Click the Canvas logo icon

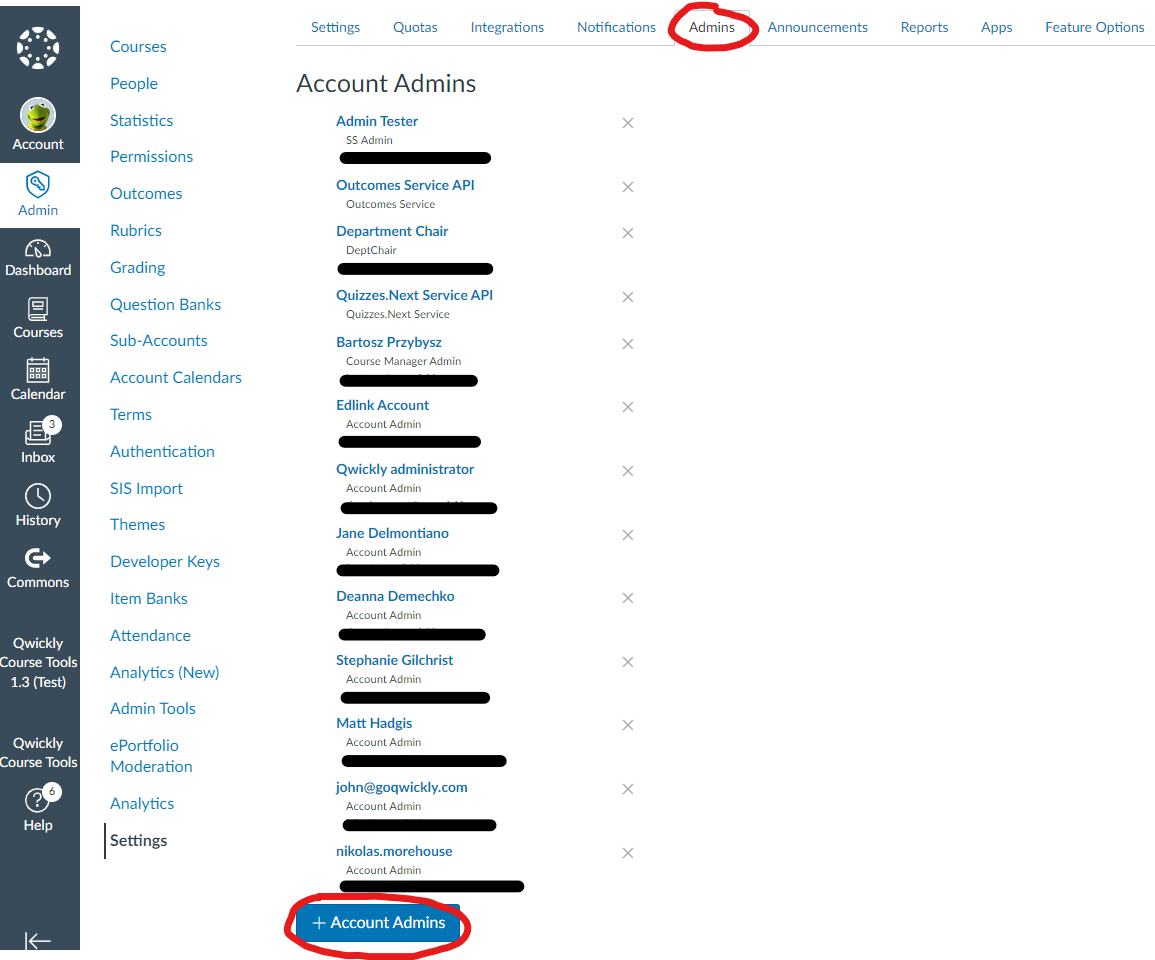[38, 47]
